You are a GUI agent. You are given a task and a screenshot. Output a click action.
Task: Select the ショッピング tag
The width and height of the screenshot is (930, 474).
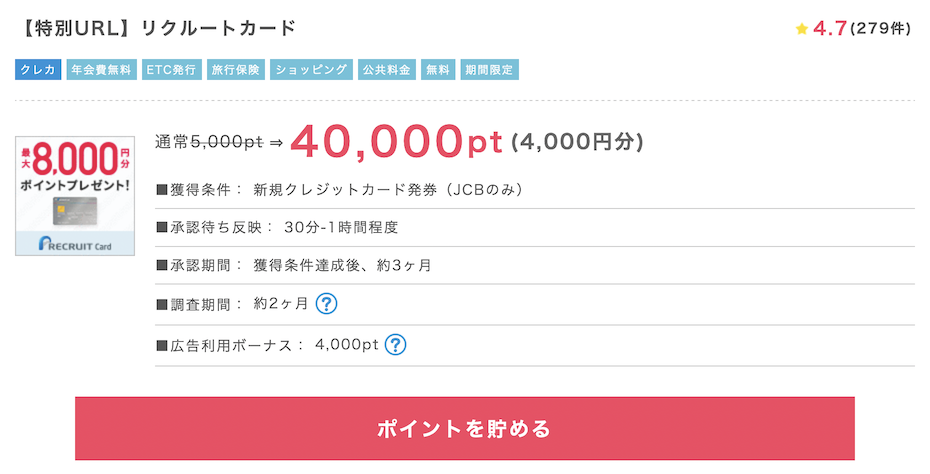pyautogui.click(x=311, y=69)
